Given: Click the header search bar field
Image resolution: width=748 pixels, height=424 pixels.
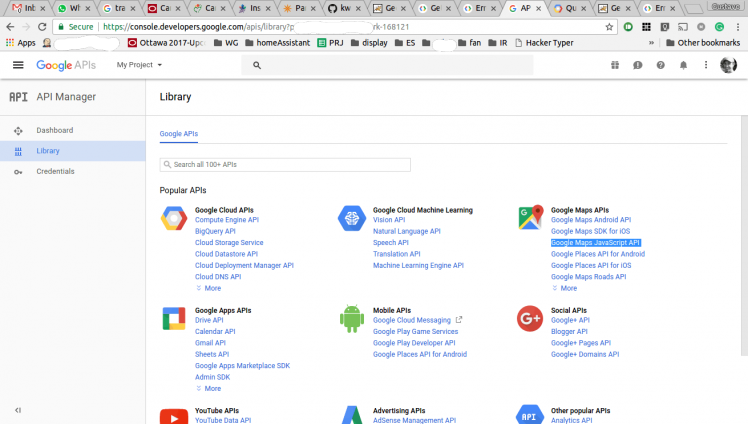Looking at the screenshot, I should 387,65.
